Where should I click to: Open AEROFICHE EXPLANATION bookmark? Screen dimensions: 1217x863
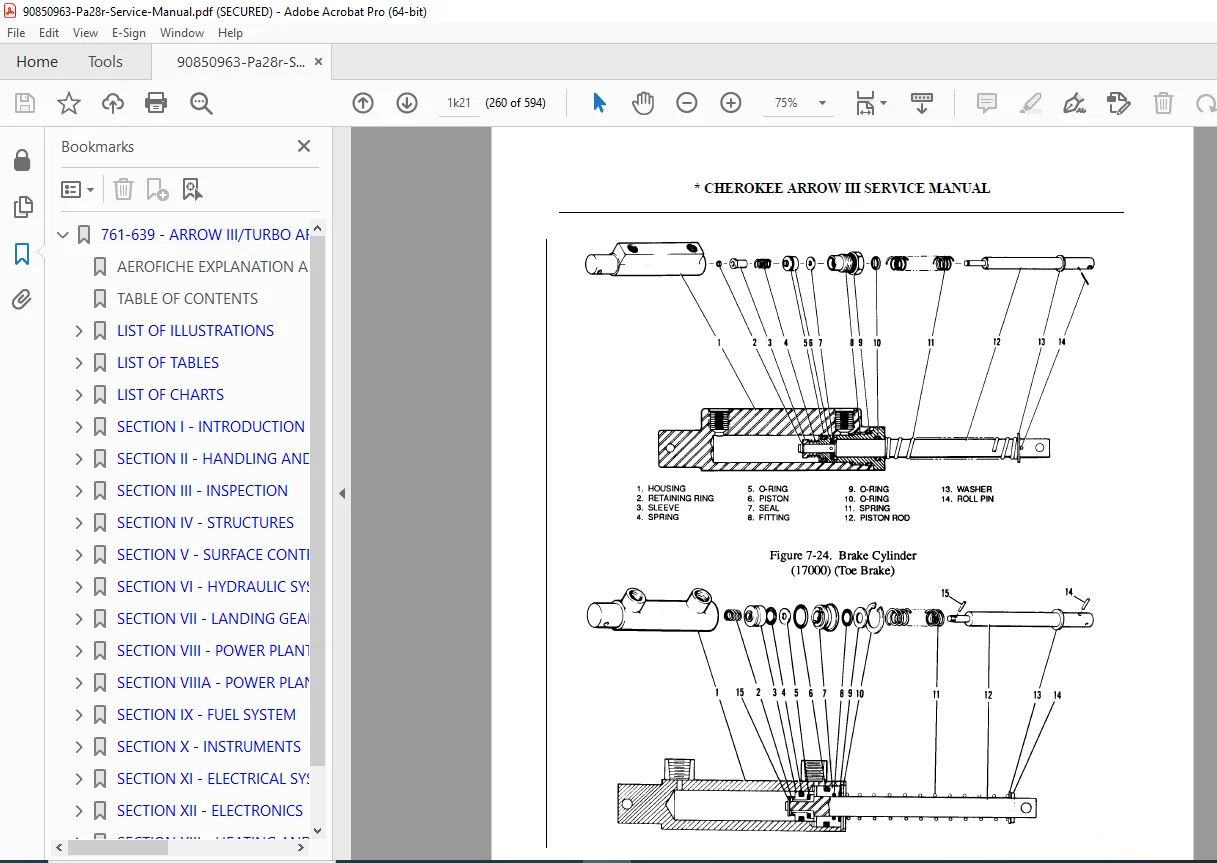[x=212, y=267]
